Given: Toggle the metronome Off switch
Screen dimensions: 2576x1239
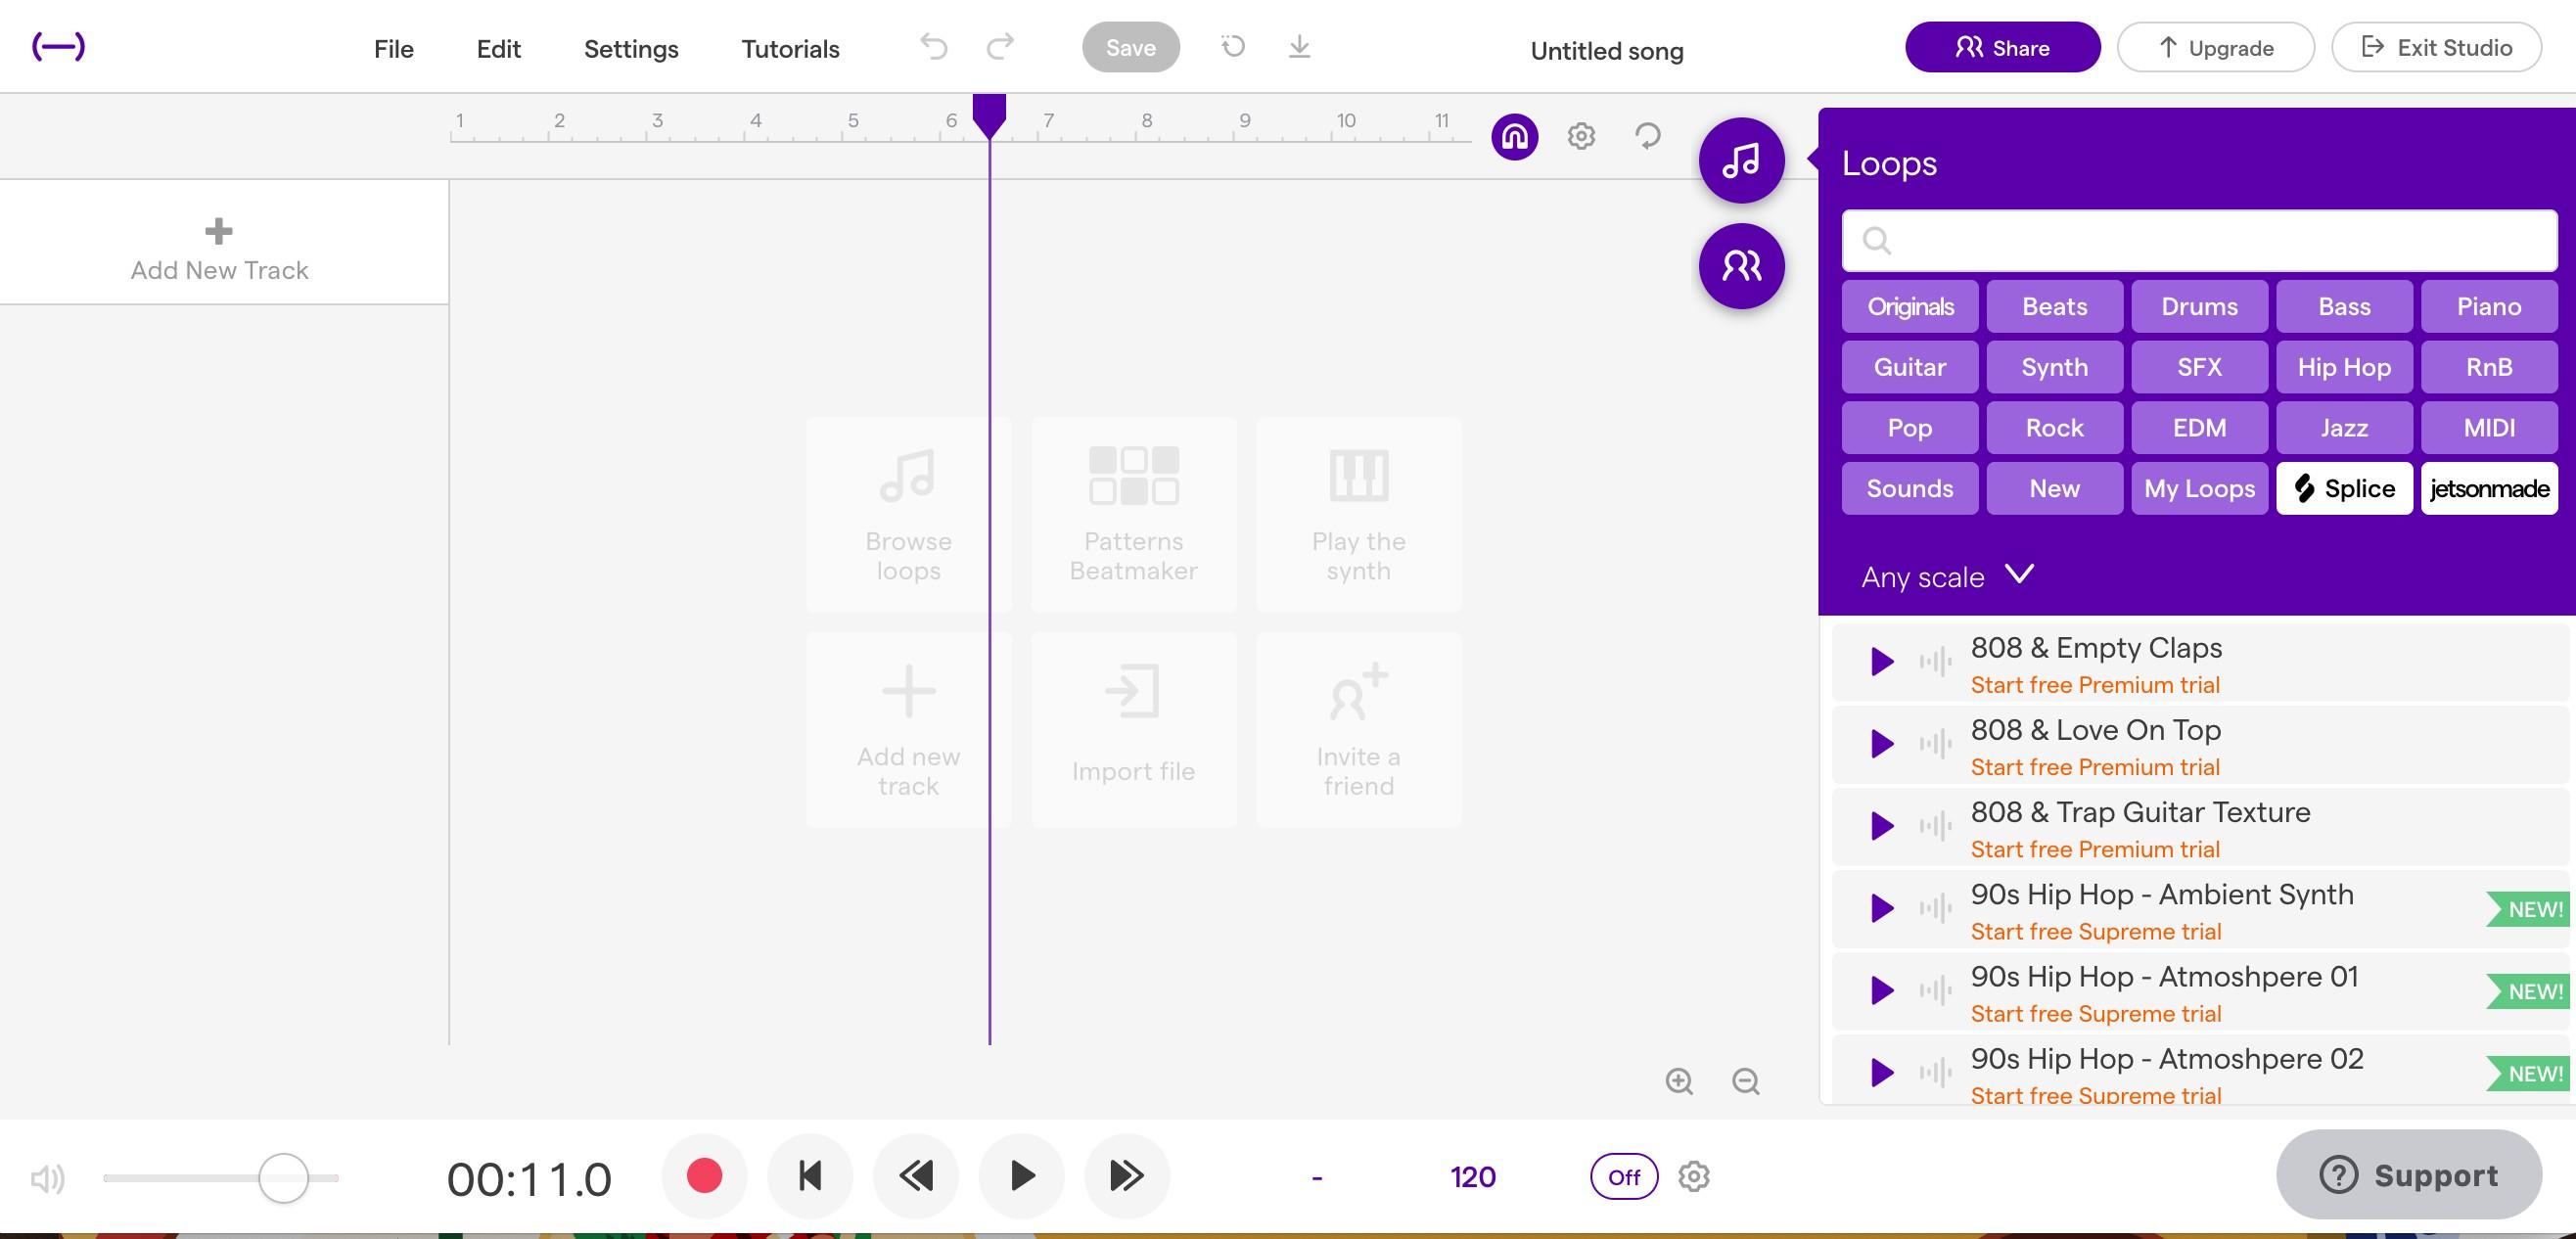Looking at the screenshot, I should click(1623, 1177).
